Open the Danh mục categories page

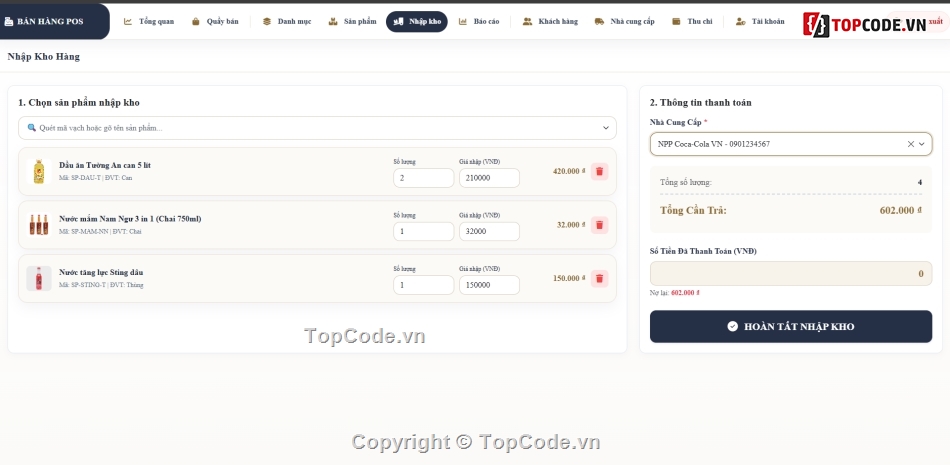click(287, 21)
